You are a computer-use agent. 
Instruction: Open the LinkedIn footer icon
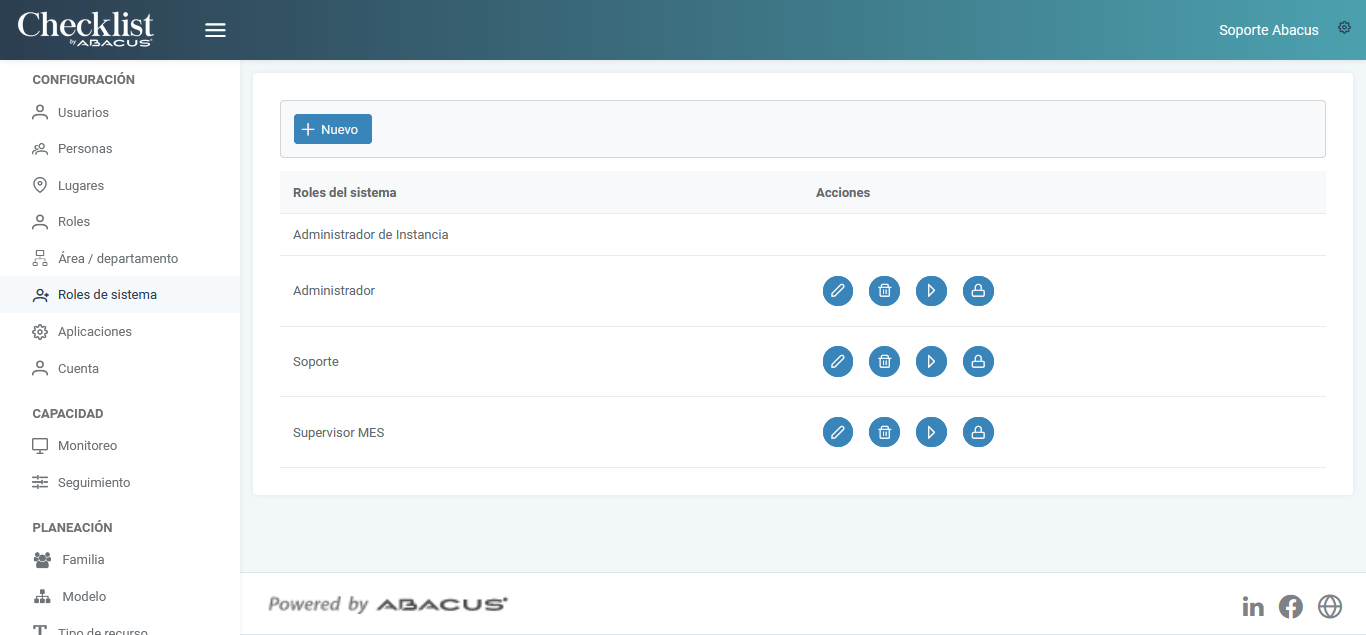tap(1253, 606)
